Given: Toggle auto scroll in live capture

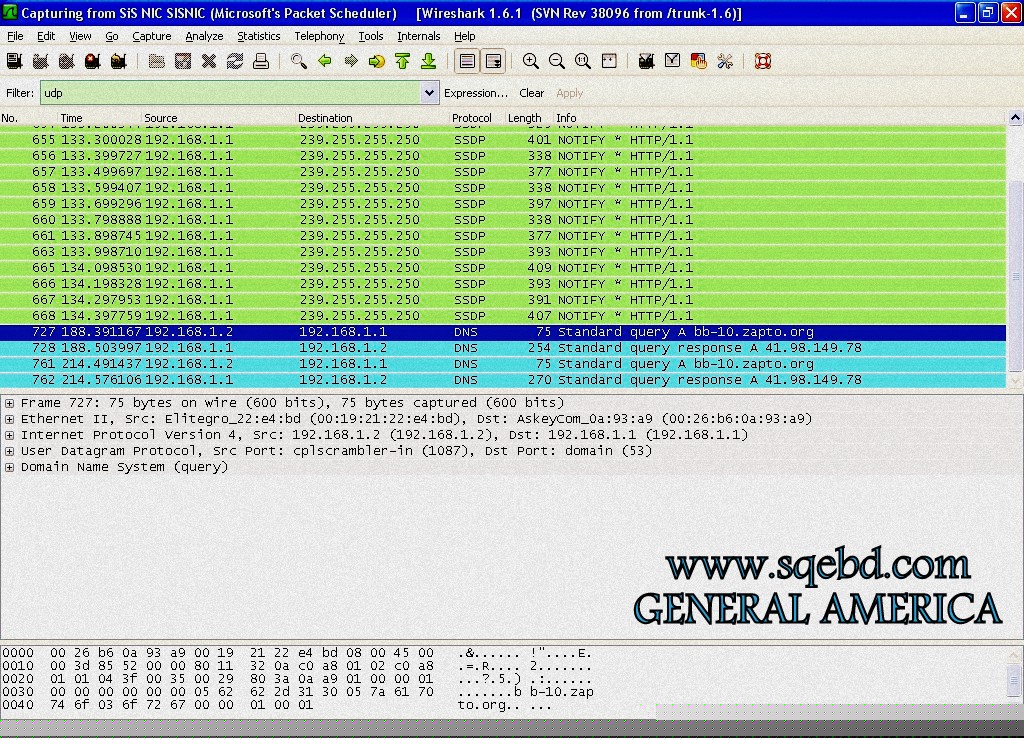Looking at the screenshot, I should 493,62.
